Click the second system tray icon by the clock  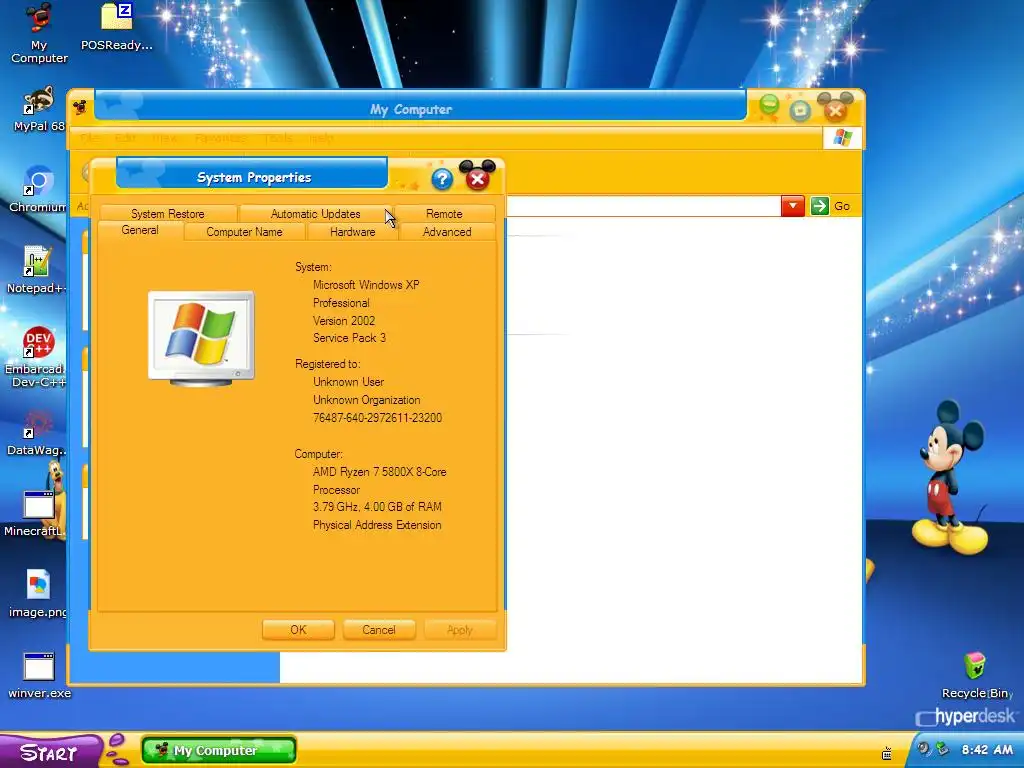pyautogui.click(x=941, y=749)
